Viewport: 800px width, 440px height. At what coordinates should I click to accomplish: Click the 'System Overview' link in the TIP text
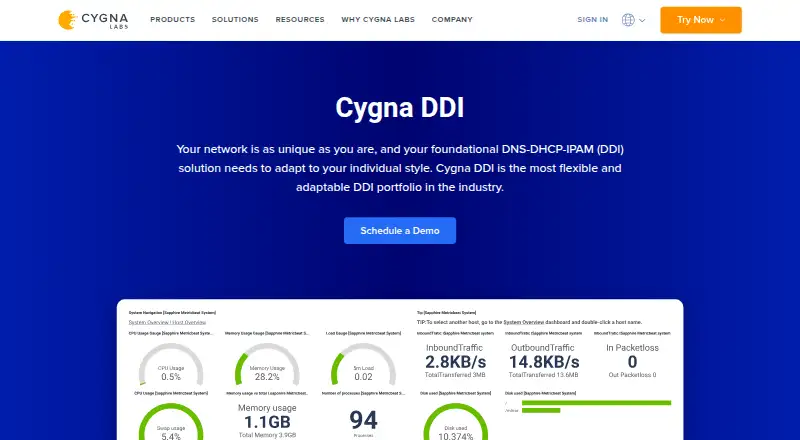(523, 322)
